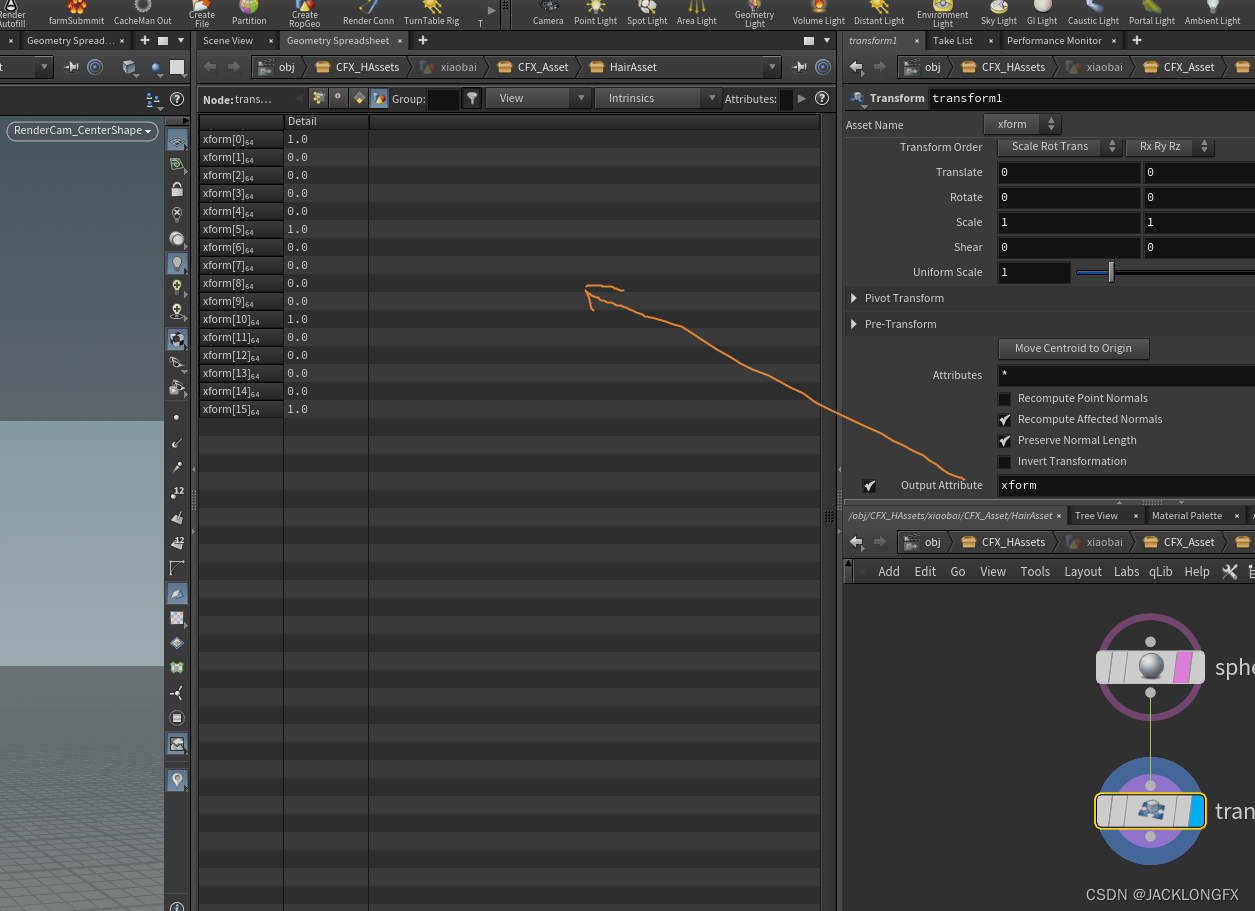Screen dimensions: 1255x911
Task: Click the Partition shelf tool
Action: coord(249,13)
